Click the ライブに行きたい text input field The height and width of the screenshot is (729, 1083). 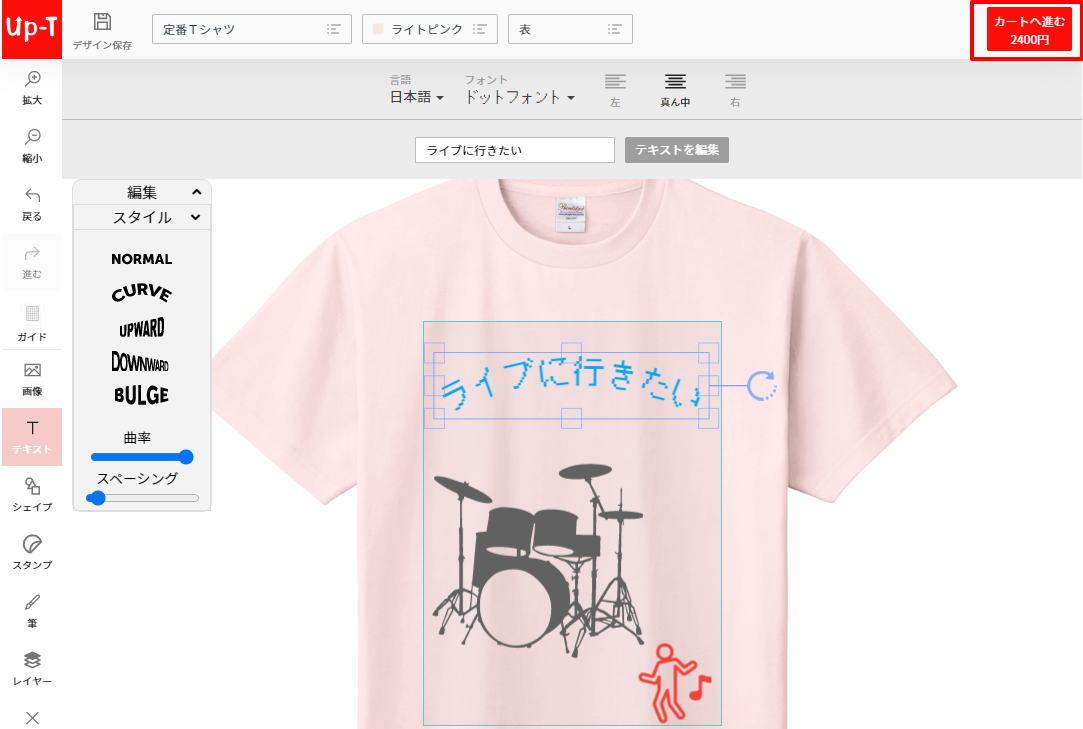pyautogui.click(x=513, y=149)
